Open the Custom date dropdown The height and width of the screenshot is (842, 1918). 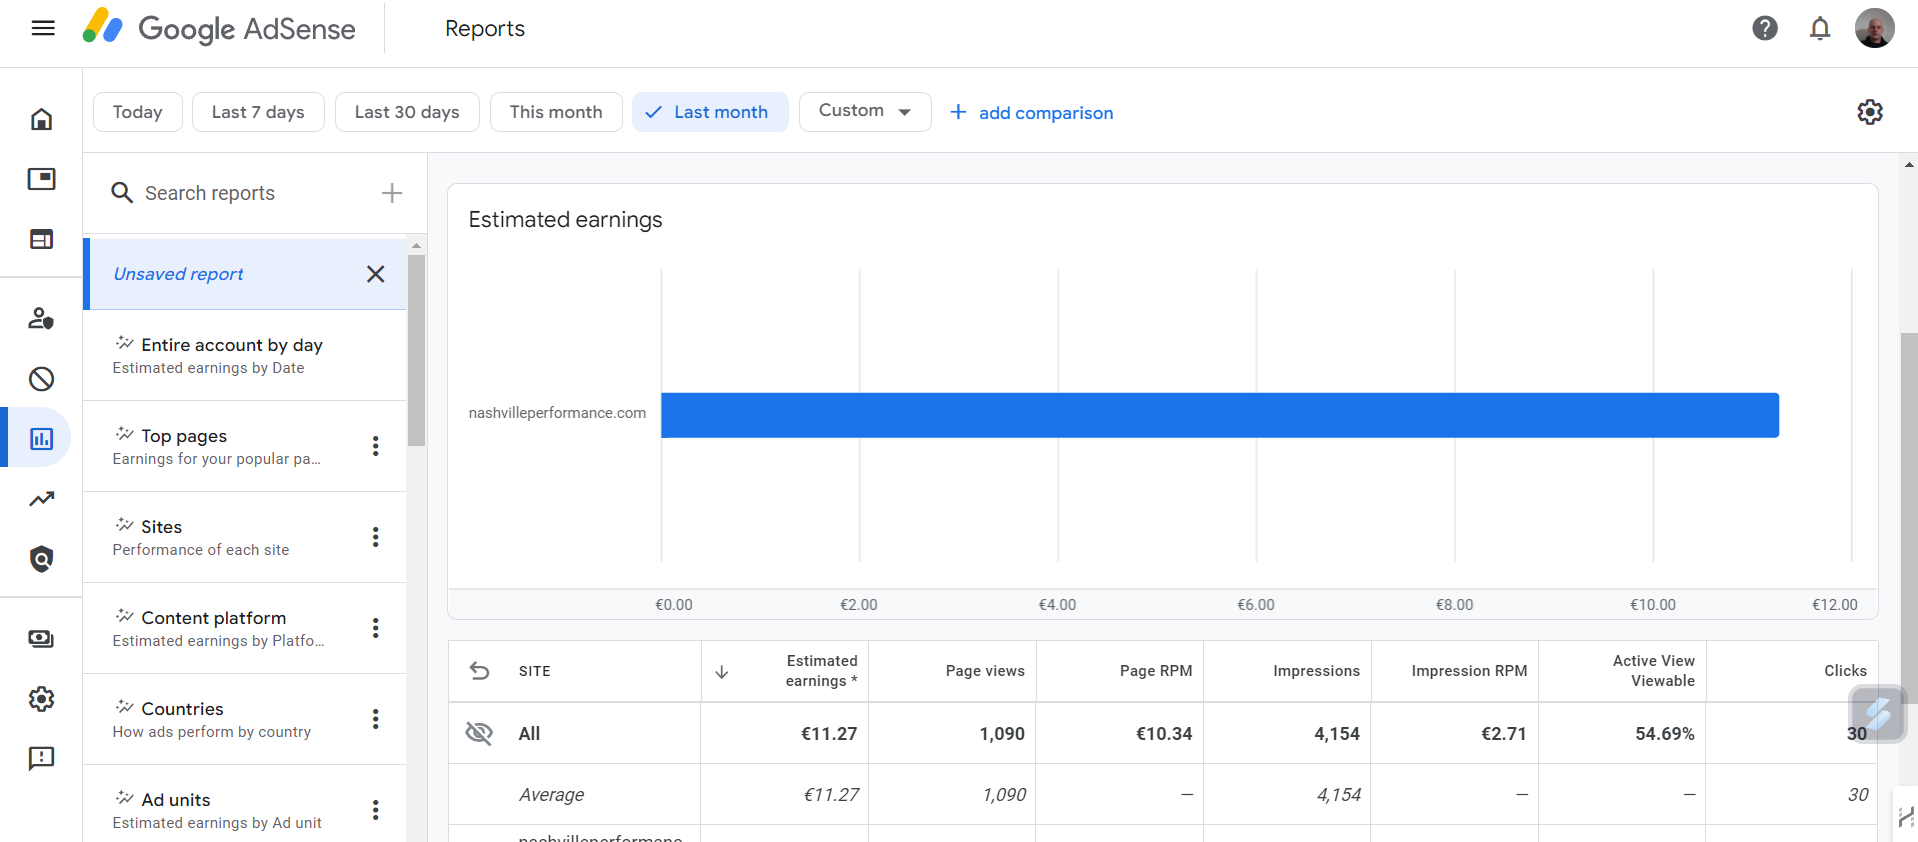865,112
